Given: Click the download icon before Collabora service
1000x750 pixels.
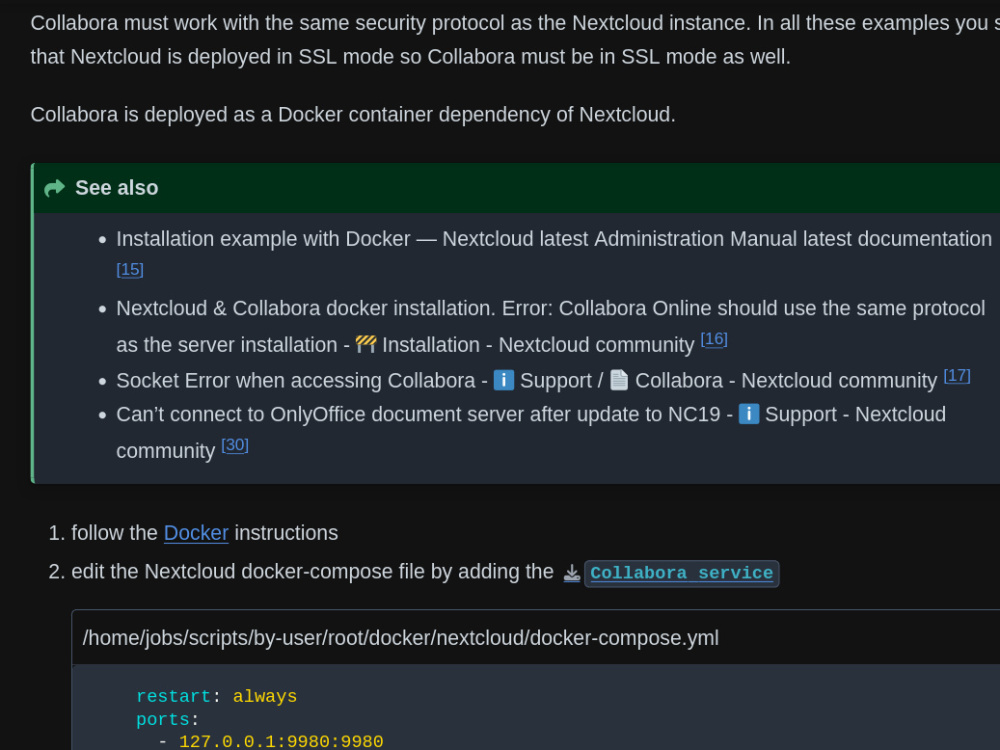Looking at the screenshot, I should pyautogui.click(x=571, y=573).
